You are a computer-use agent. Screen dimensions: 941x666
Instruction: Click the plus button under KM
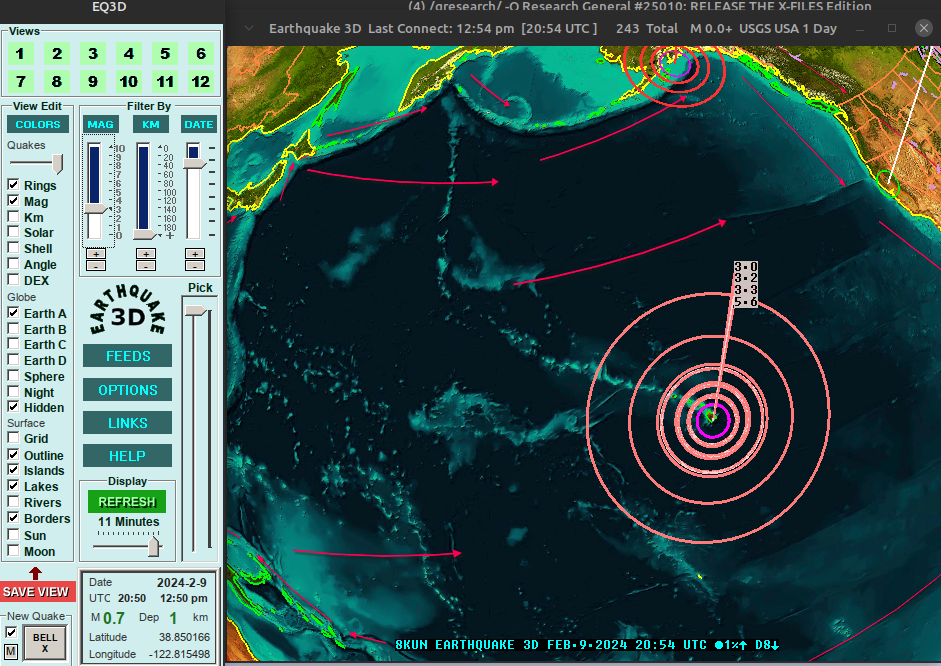(146, 254)
